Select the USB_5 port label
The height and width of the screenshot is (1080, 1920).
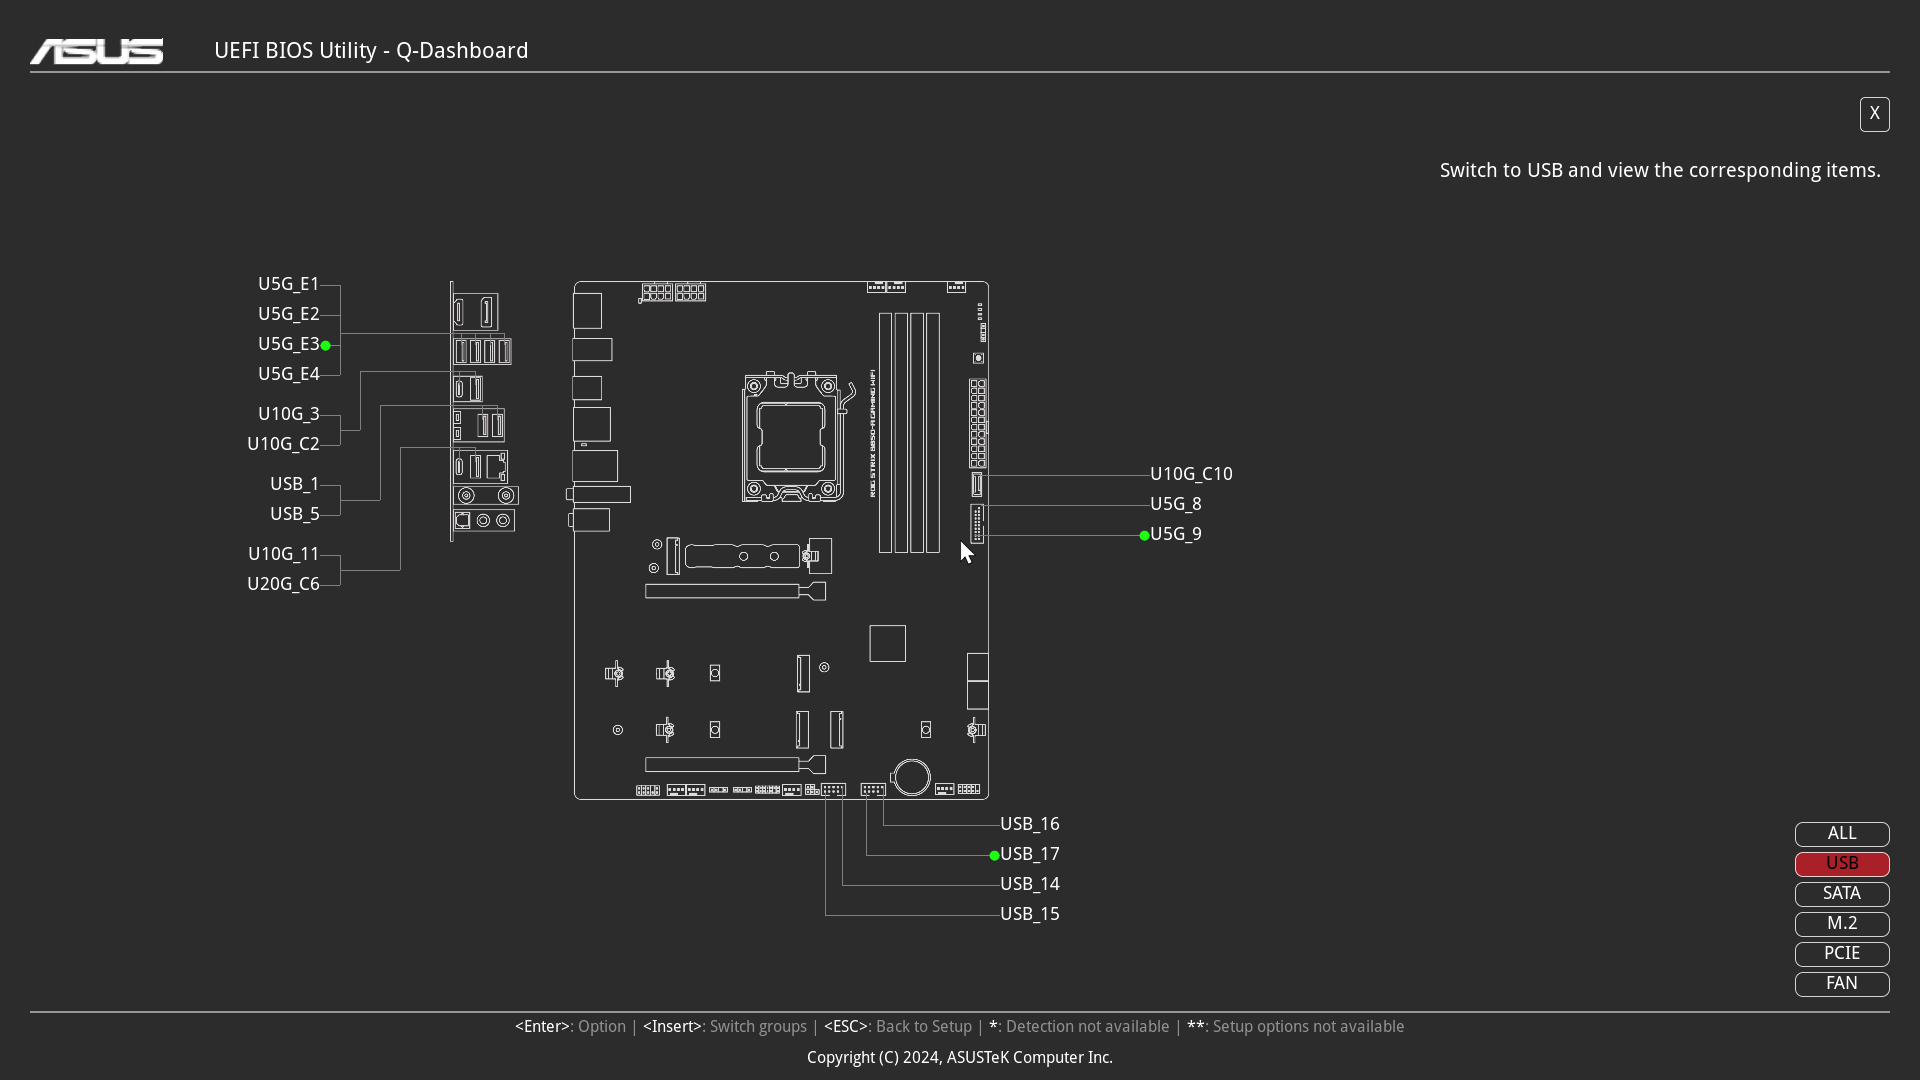(x=295, y=514)
